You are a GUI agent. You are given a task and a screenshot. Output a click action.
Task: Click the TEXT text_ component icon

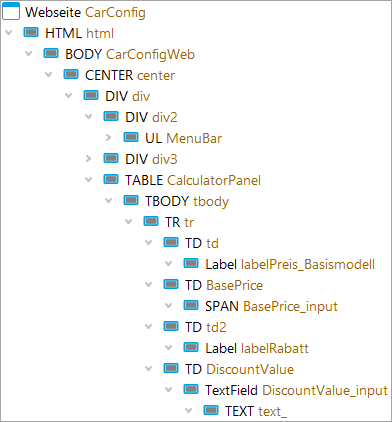211,410
